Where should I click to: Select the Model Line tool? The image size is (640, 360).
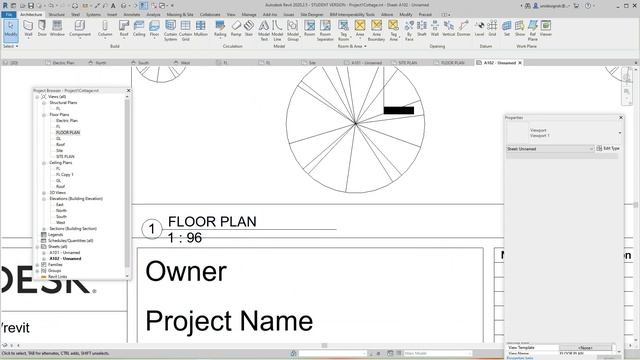point(277,31)
